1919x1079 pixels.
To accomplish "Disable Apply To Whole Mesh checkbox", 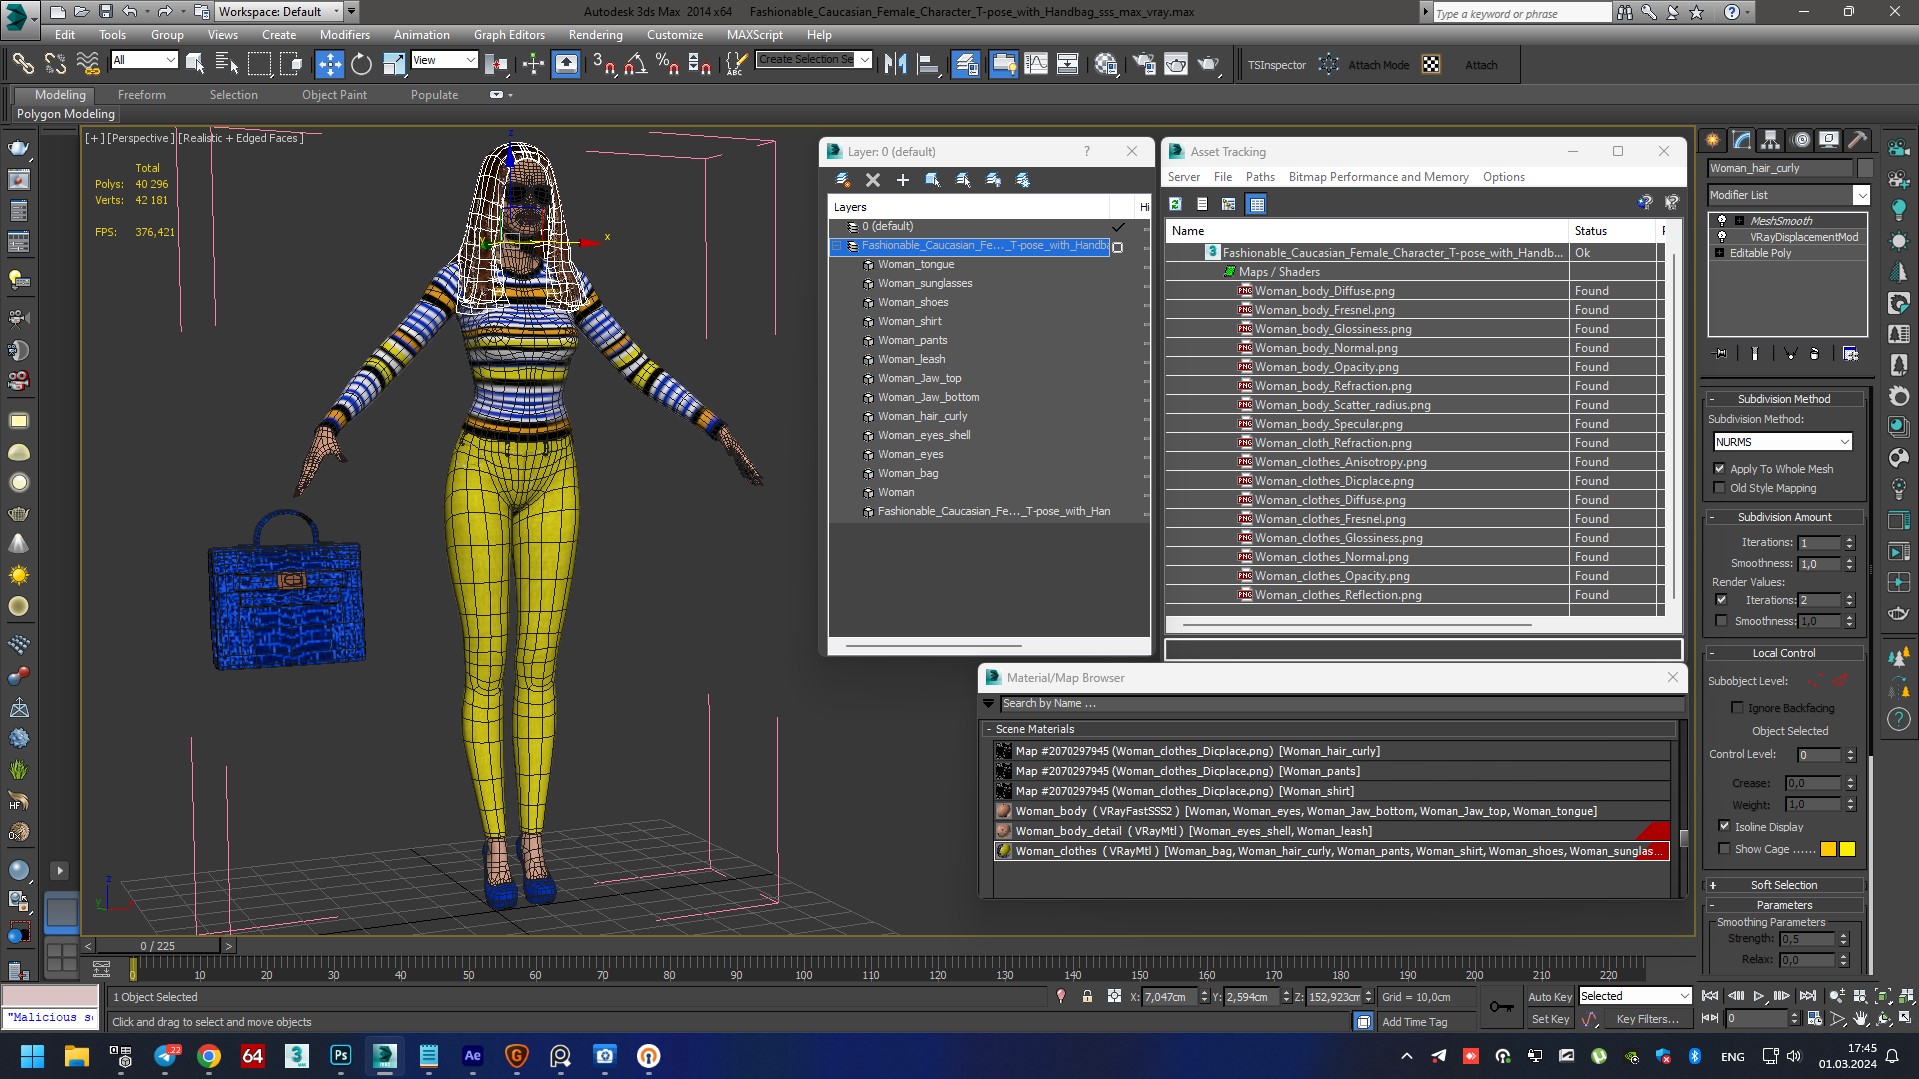I will pyautogui.click(x=1720, y=469).
